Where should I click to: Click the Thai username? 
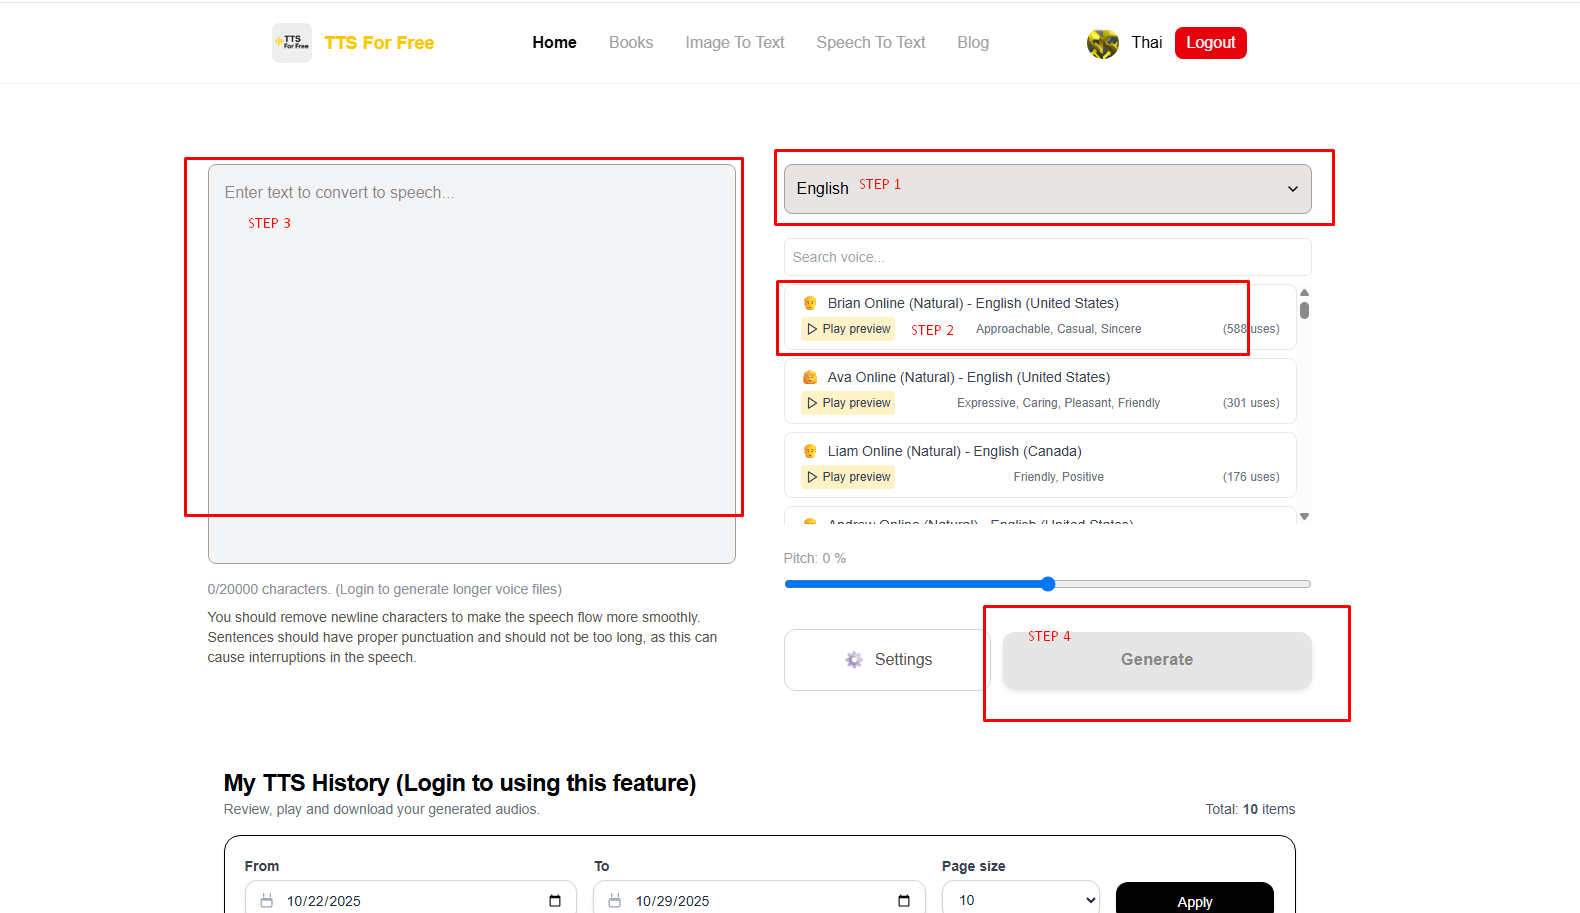pyautogui.click(x=1147, y=43)
